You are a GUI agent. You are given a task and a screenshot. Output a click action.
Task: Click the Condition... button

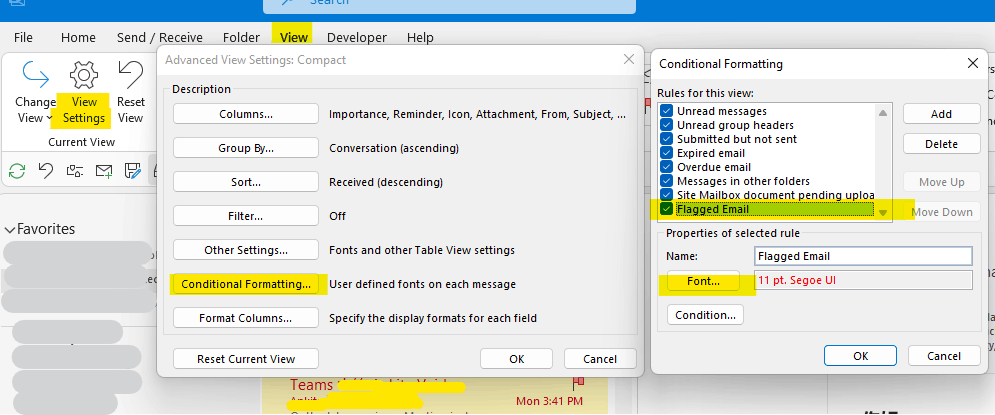(705, 315)
